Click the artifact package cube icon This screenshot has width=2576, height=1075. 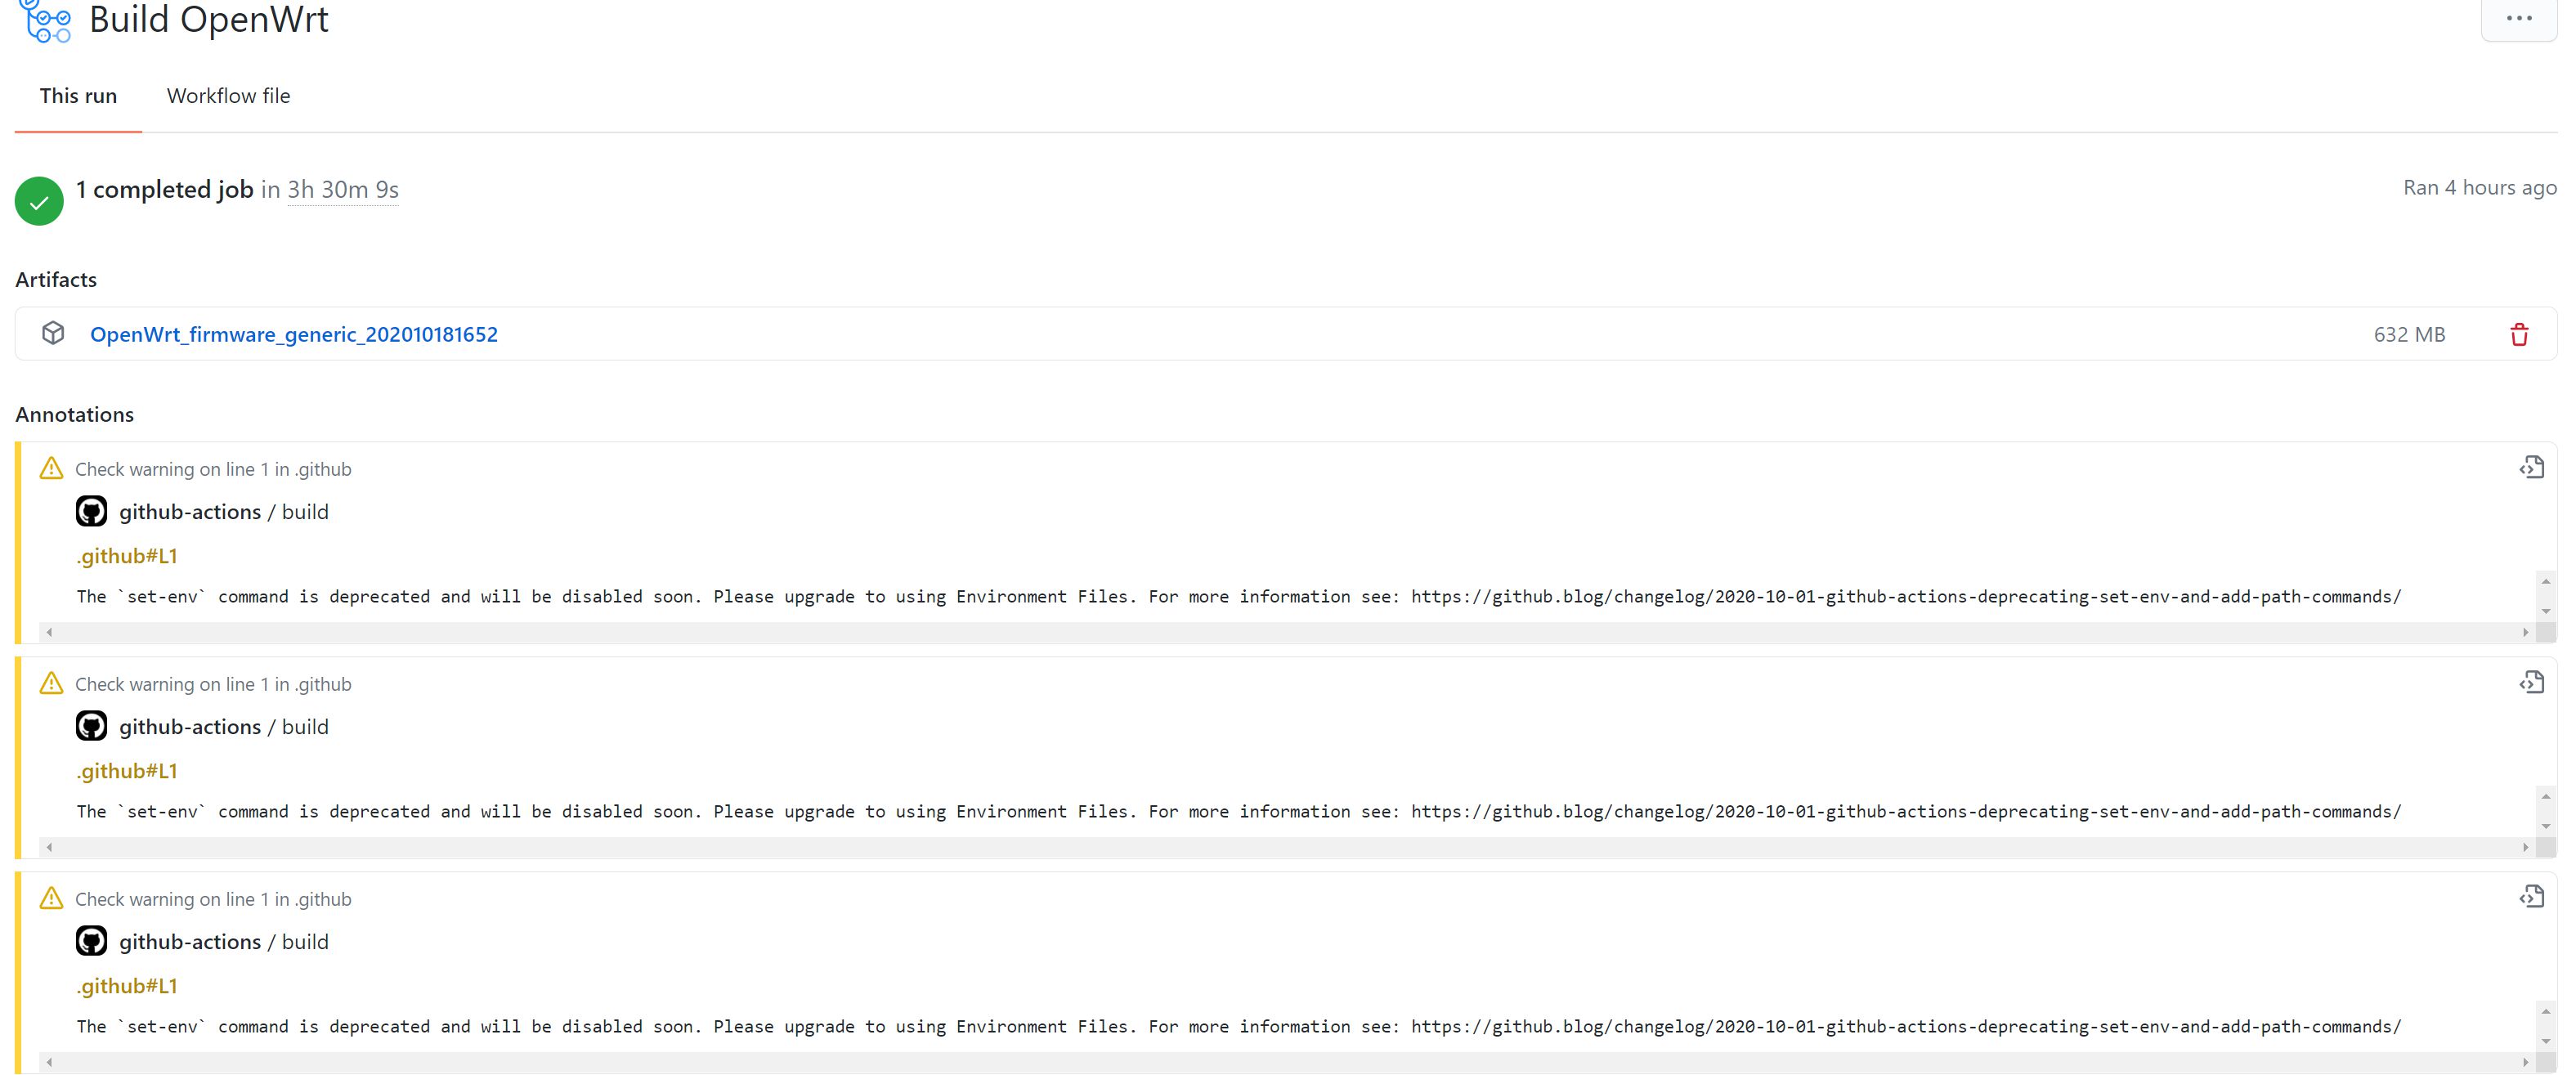tap(53, 333)
